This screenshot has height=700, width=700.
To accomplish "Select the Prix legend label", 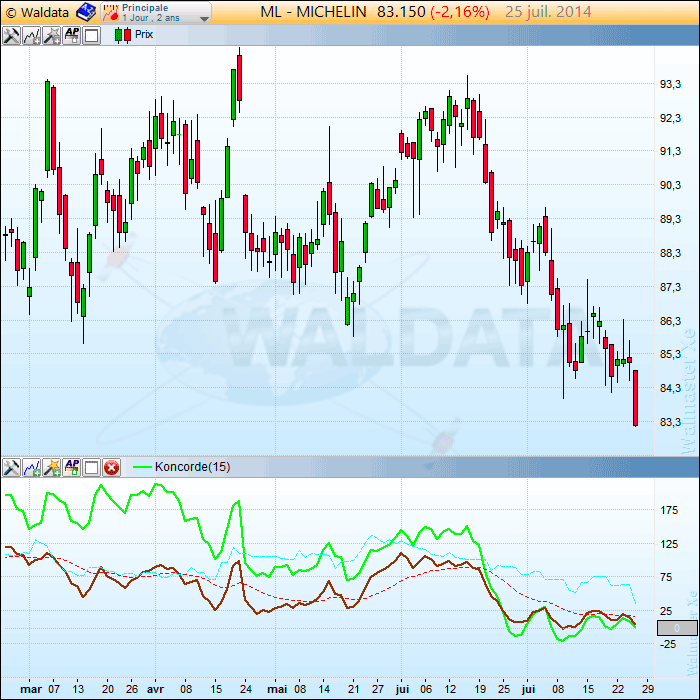I will tap(144, 34).
